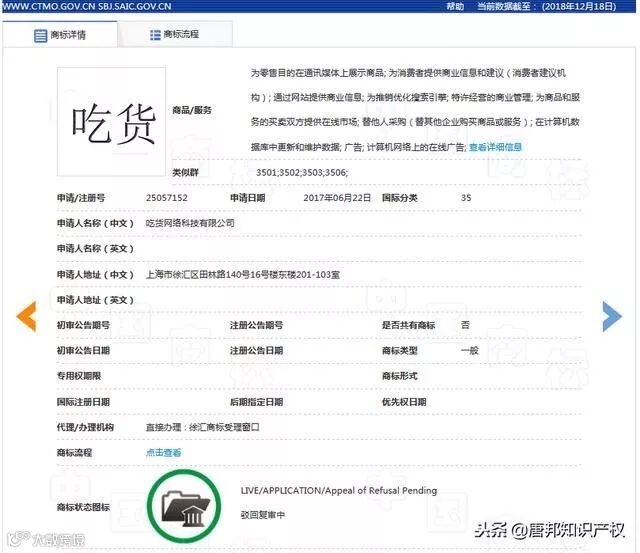Image resolution: width=640 pixels, height=553 pixels.
Task: Select applicant name 吃货网络科技有限公司
Action: point(190,223)
